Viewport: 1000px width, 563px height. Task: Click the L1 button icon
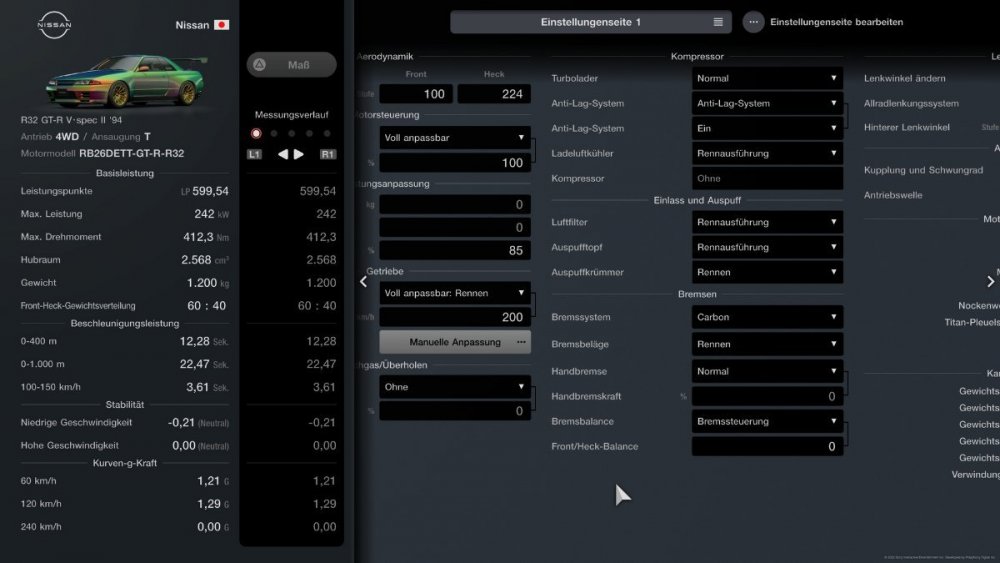coord(254,154)
